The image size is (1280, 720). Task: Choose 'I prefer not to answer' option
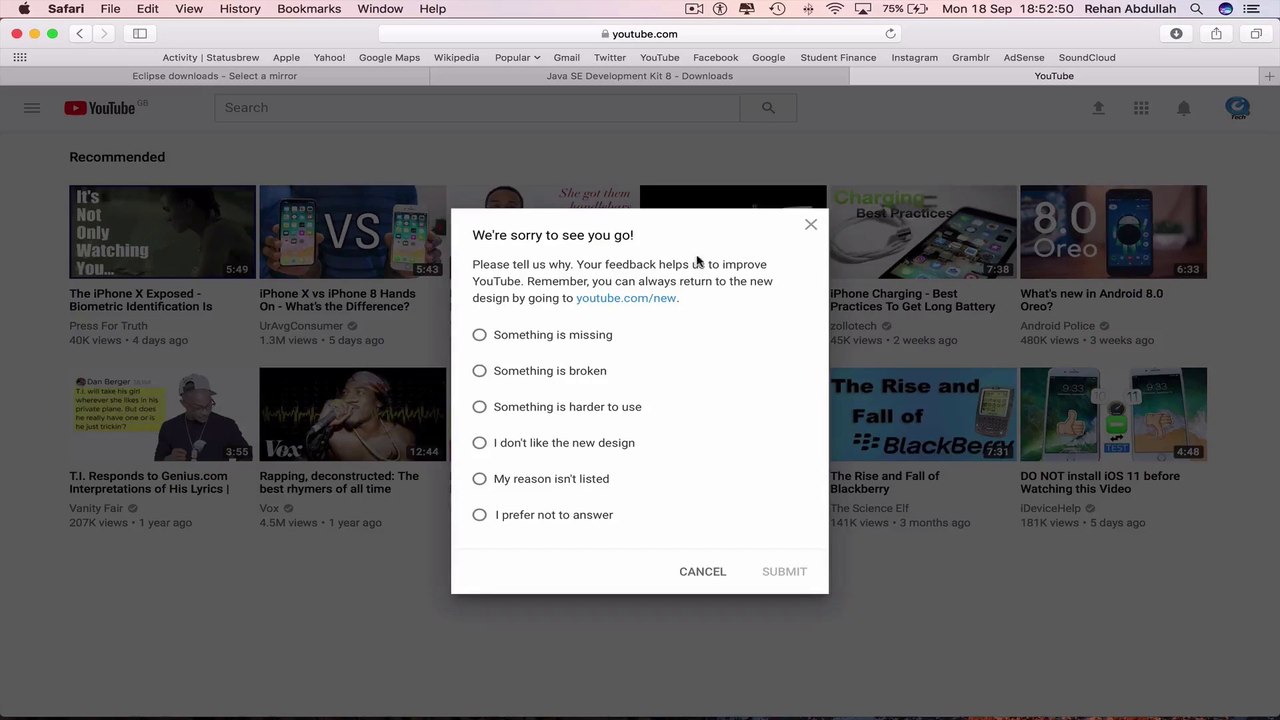[479, 515]
